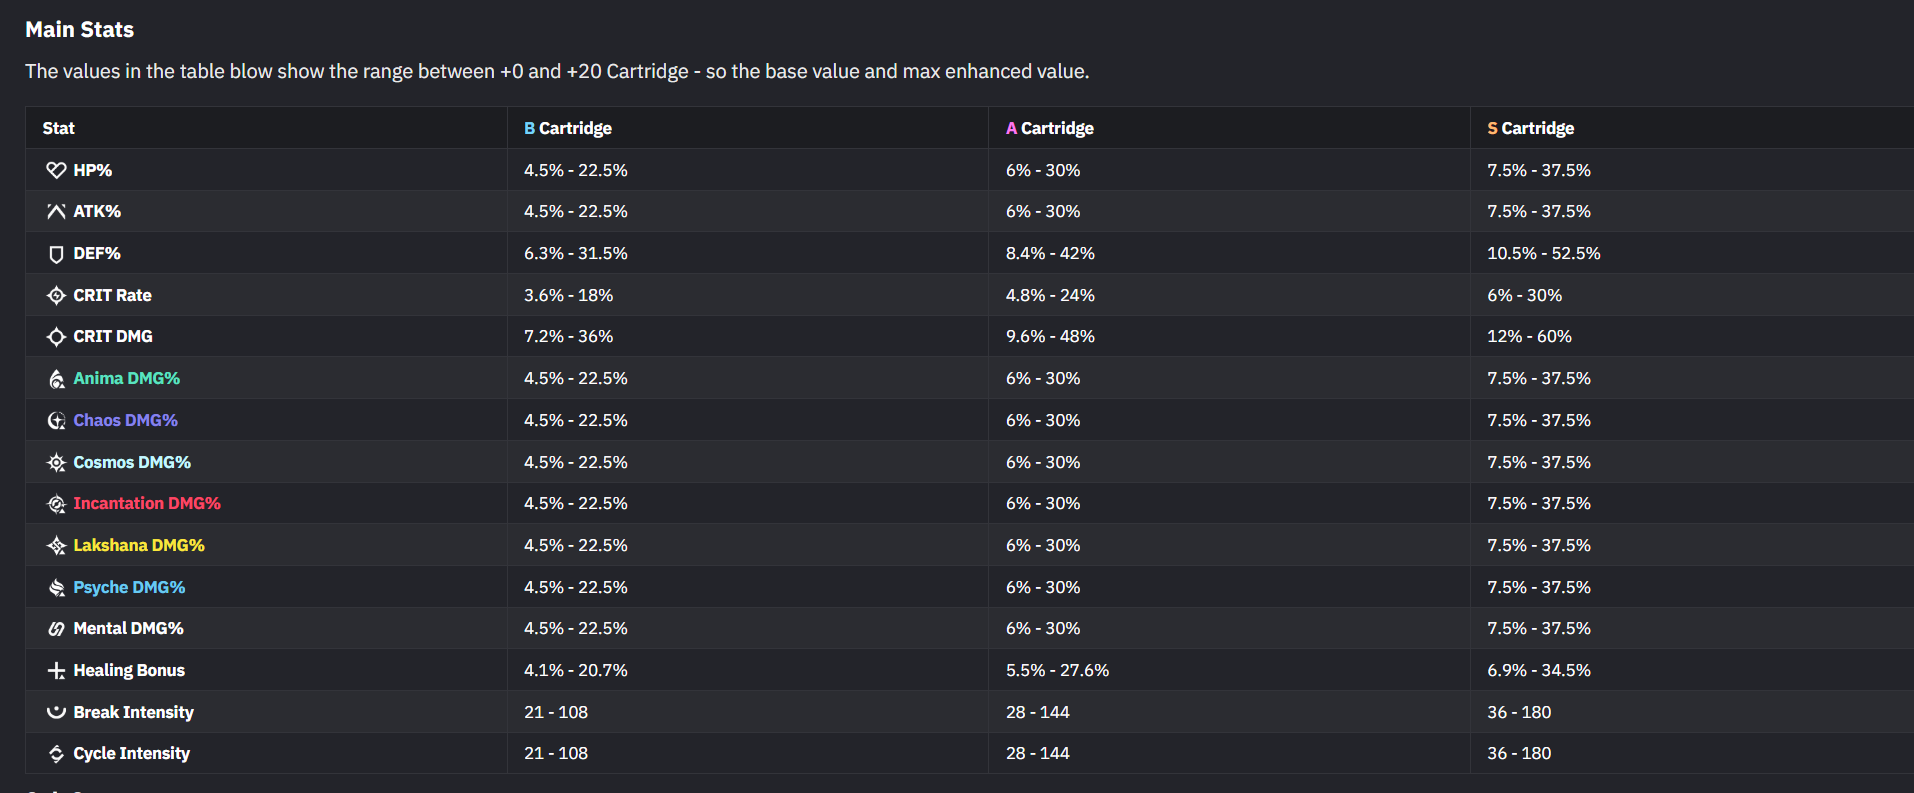The image size is (1914, 793).
Task: Click the HP% heart icon
Action: pos(56,170)
